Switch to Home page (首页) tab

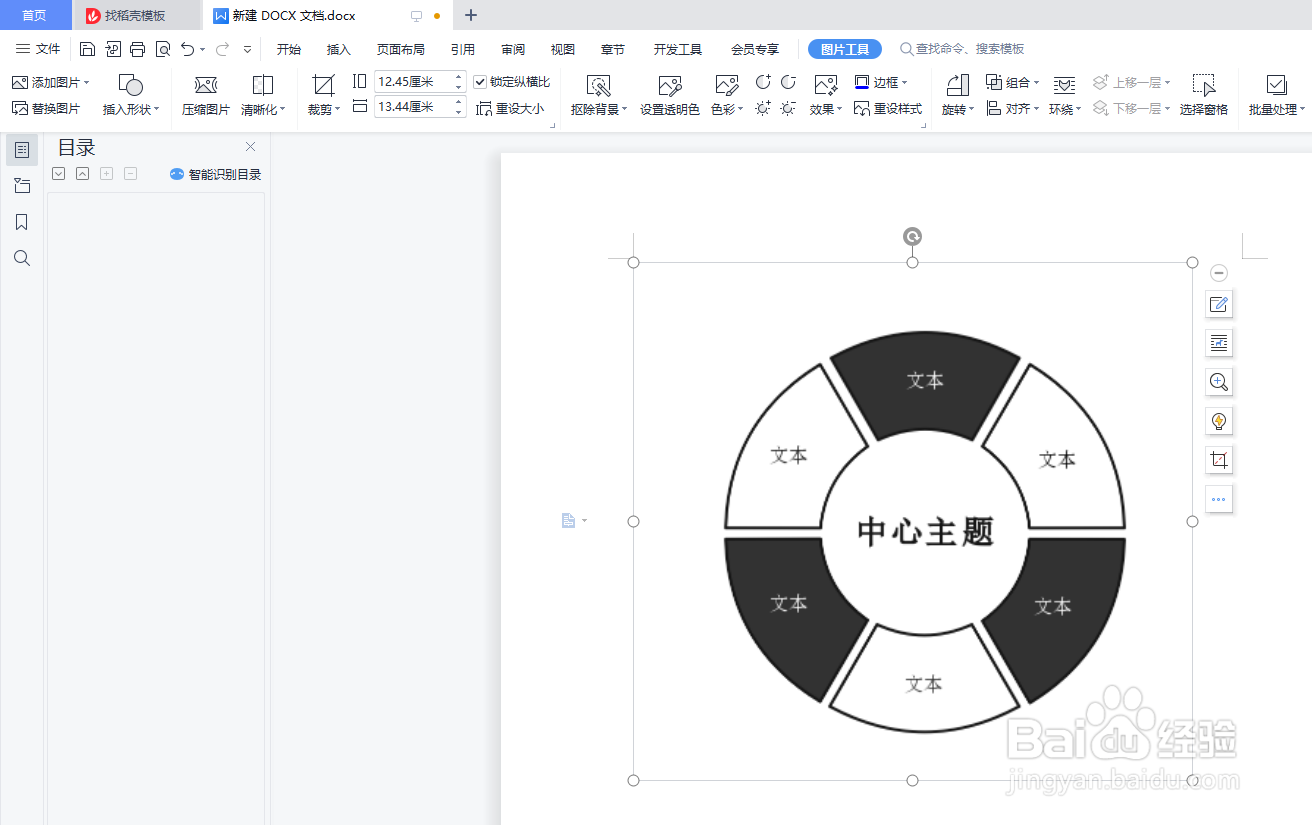point(35,15)
